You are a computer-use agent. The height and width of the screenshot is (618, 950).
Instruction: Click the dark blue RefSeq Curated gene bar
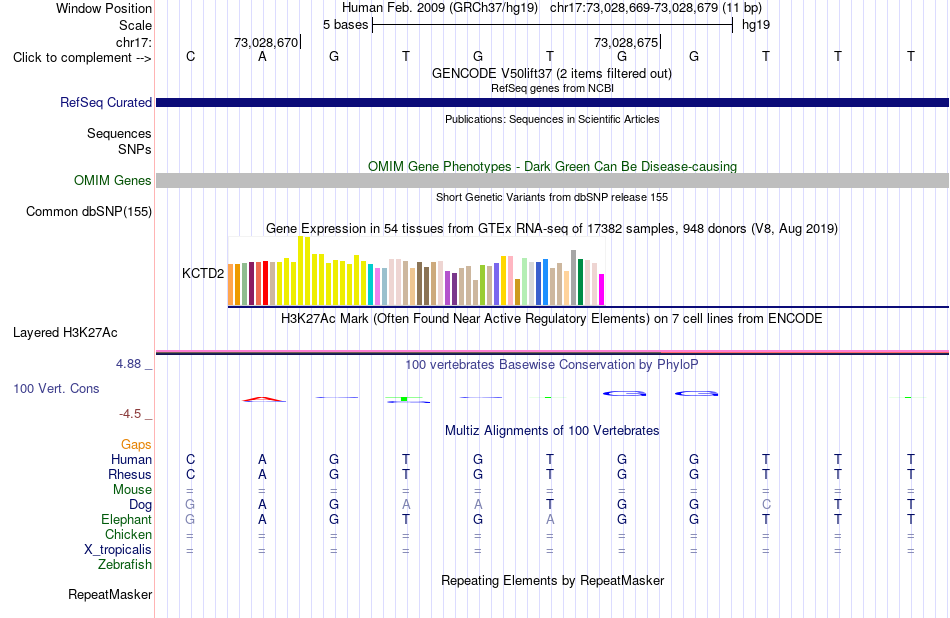(x=552, y=102)
